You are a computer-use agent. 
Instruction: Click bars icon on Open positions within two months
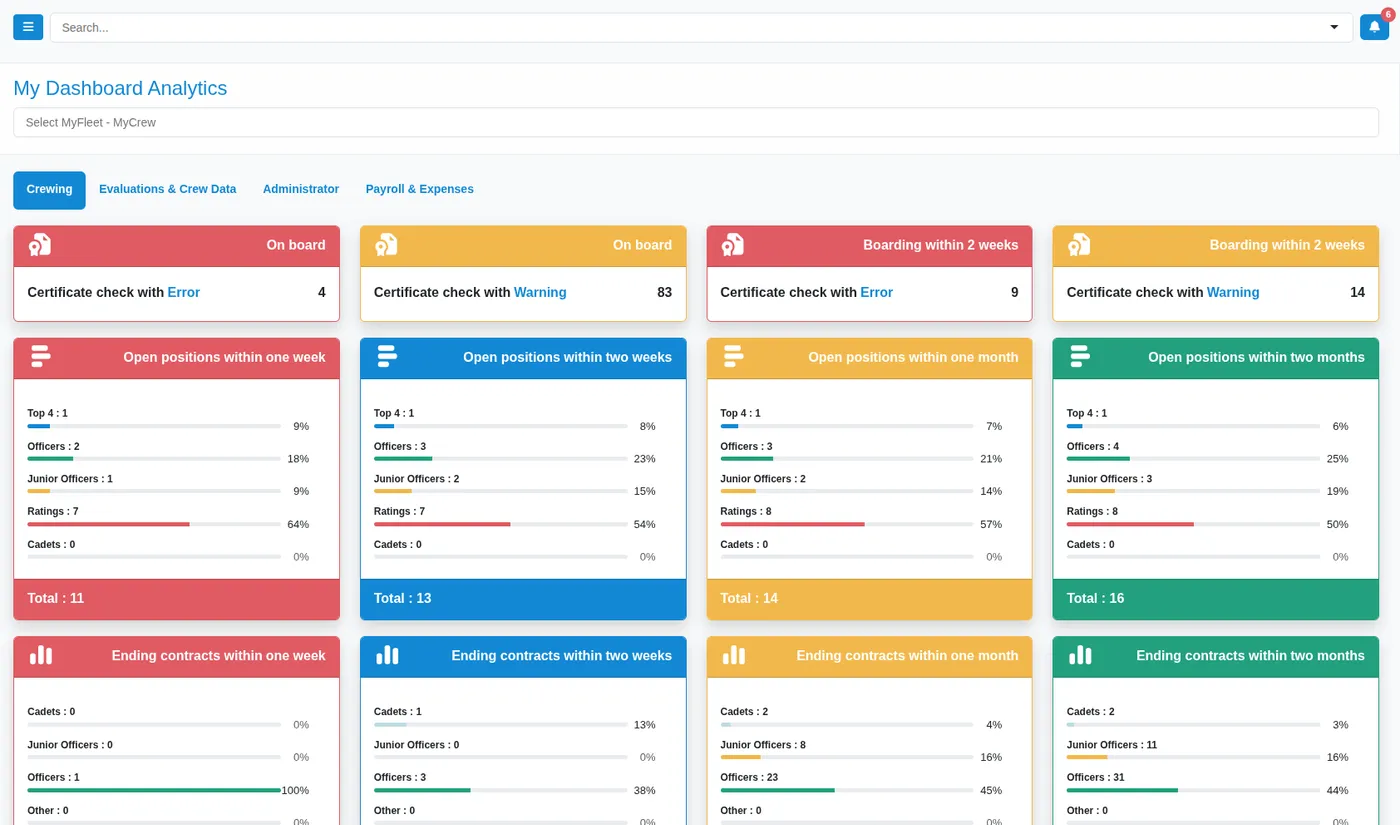1079,356
